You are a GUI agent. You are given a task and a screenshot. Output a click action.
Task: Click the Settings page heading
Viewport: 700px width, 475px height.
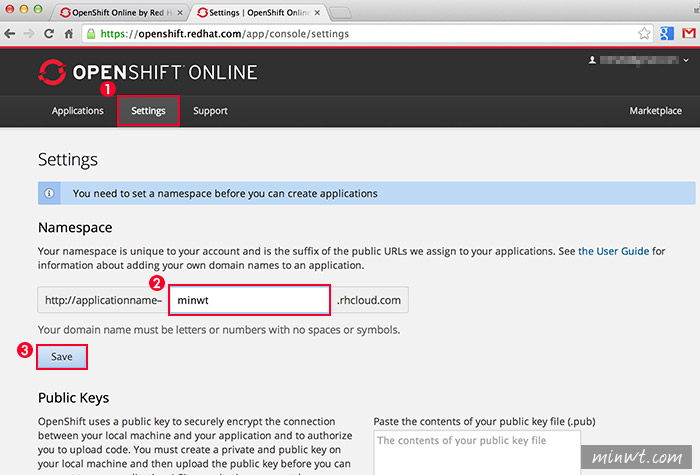coord(68,160)
